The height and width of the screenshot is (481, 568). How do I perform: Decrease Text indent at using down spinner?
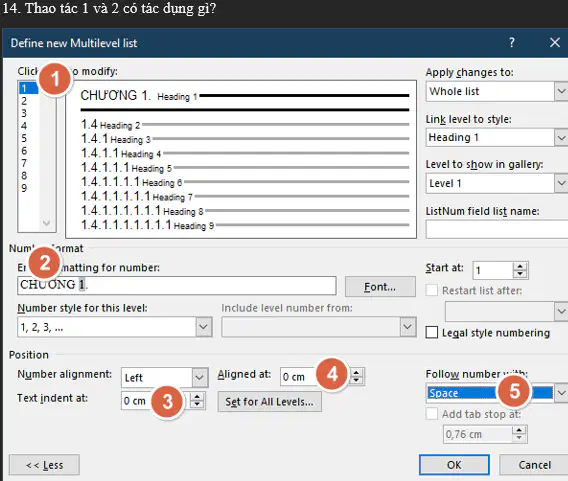point(197,404)
